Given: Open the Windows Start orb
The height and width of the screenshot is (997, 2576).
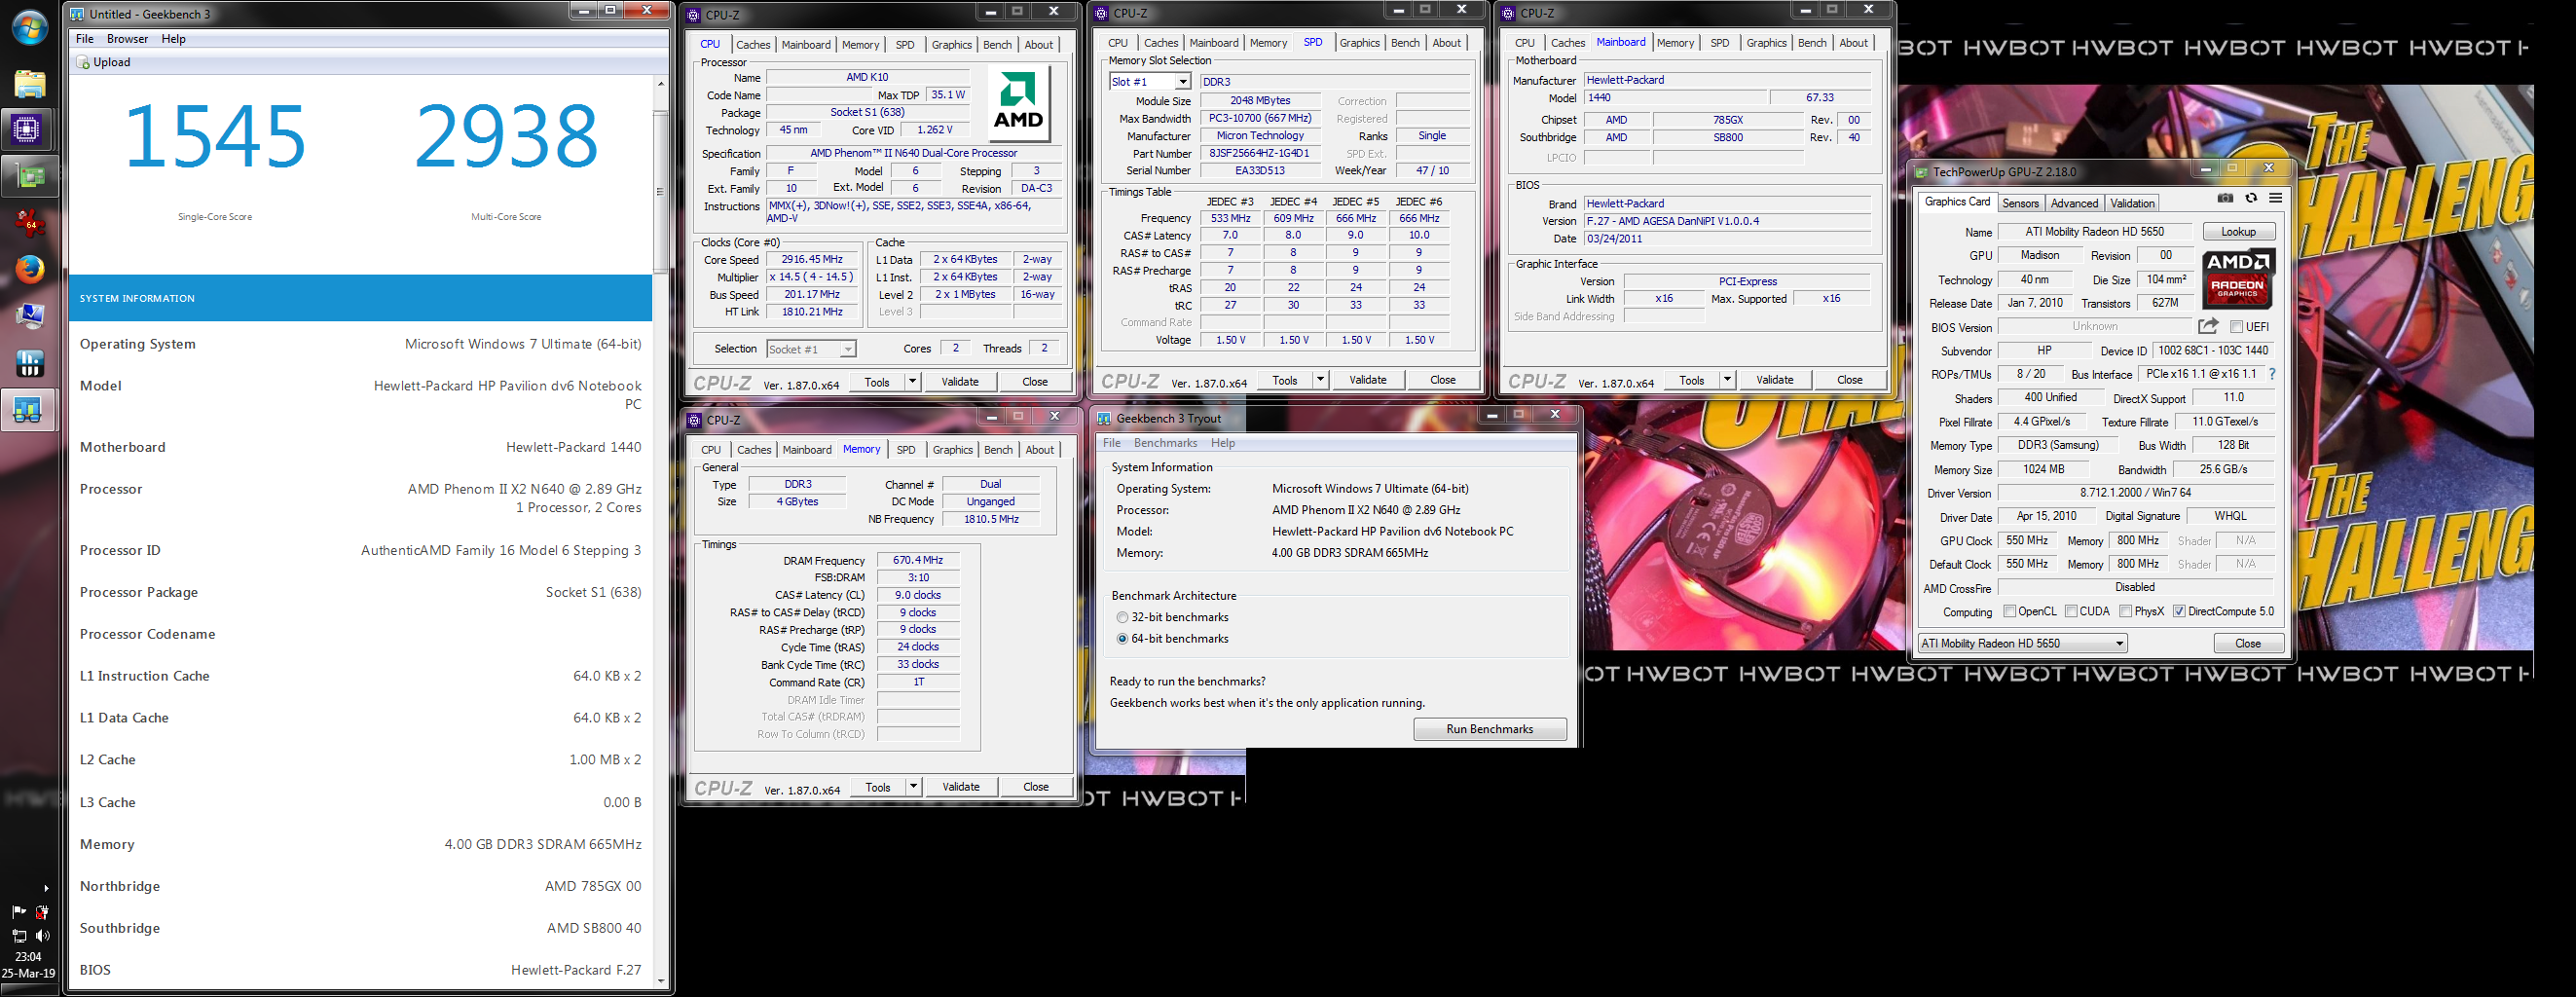Looking at the screenshot, I should 29,27.
